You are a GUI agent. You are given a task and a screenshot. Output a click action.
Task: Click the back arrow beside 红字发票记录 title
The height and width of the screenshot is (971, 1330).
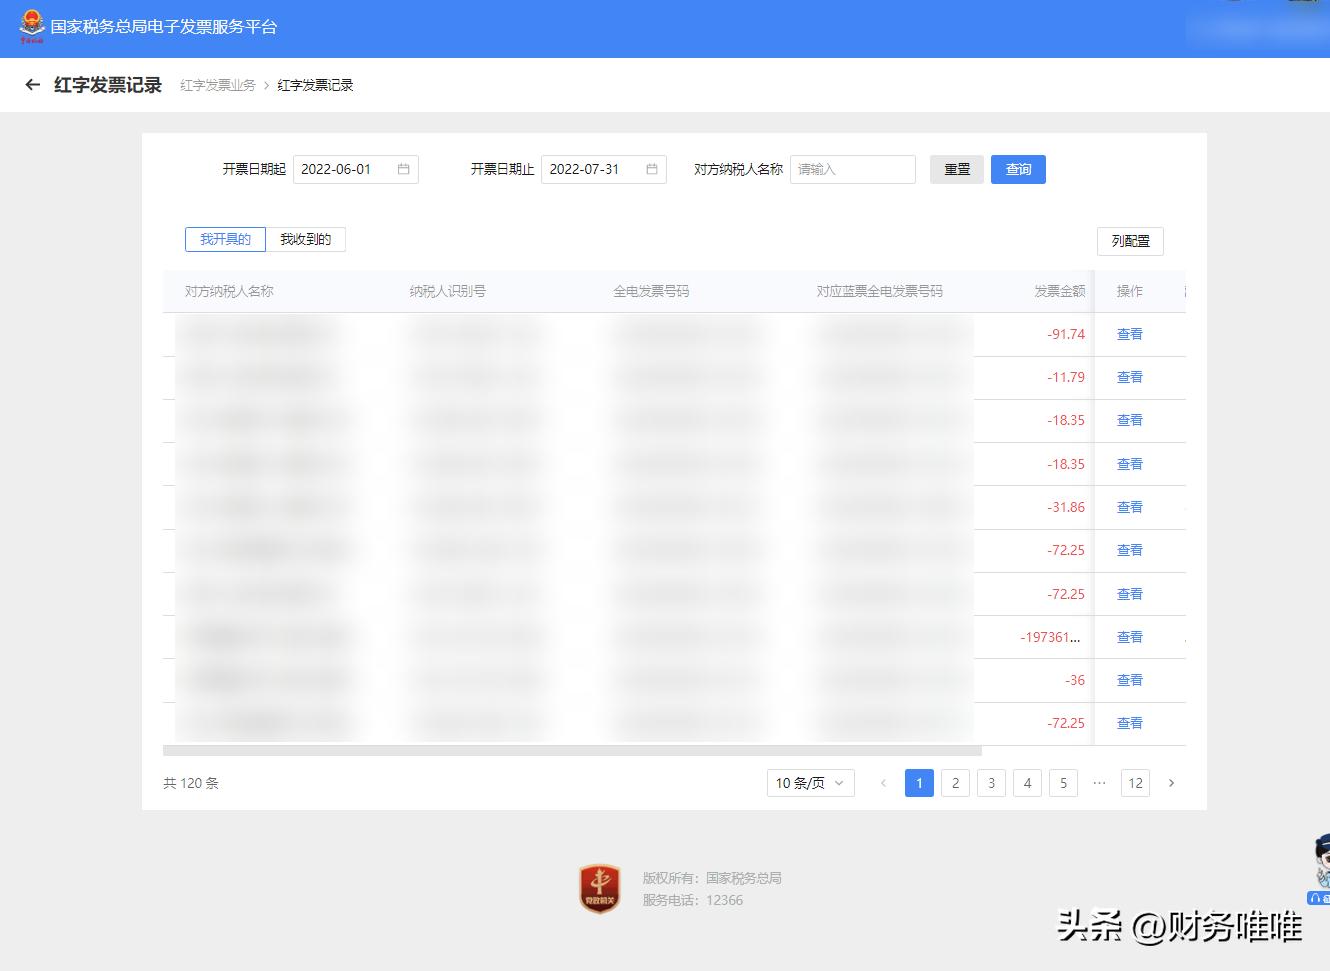(31, 85)
